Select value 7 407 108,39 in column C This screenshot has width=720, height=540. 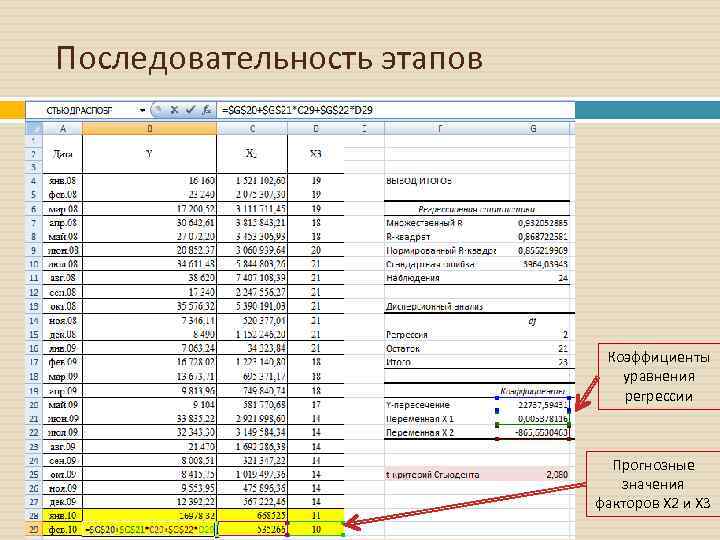(x=252, y=278)
